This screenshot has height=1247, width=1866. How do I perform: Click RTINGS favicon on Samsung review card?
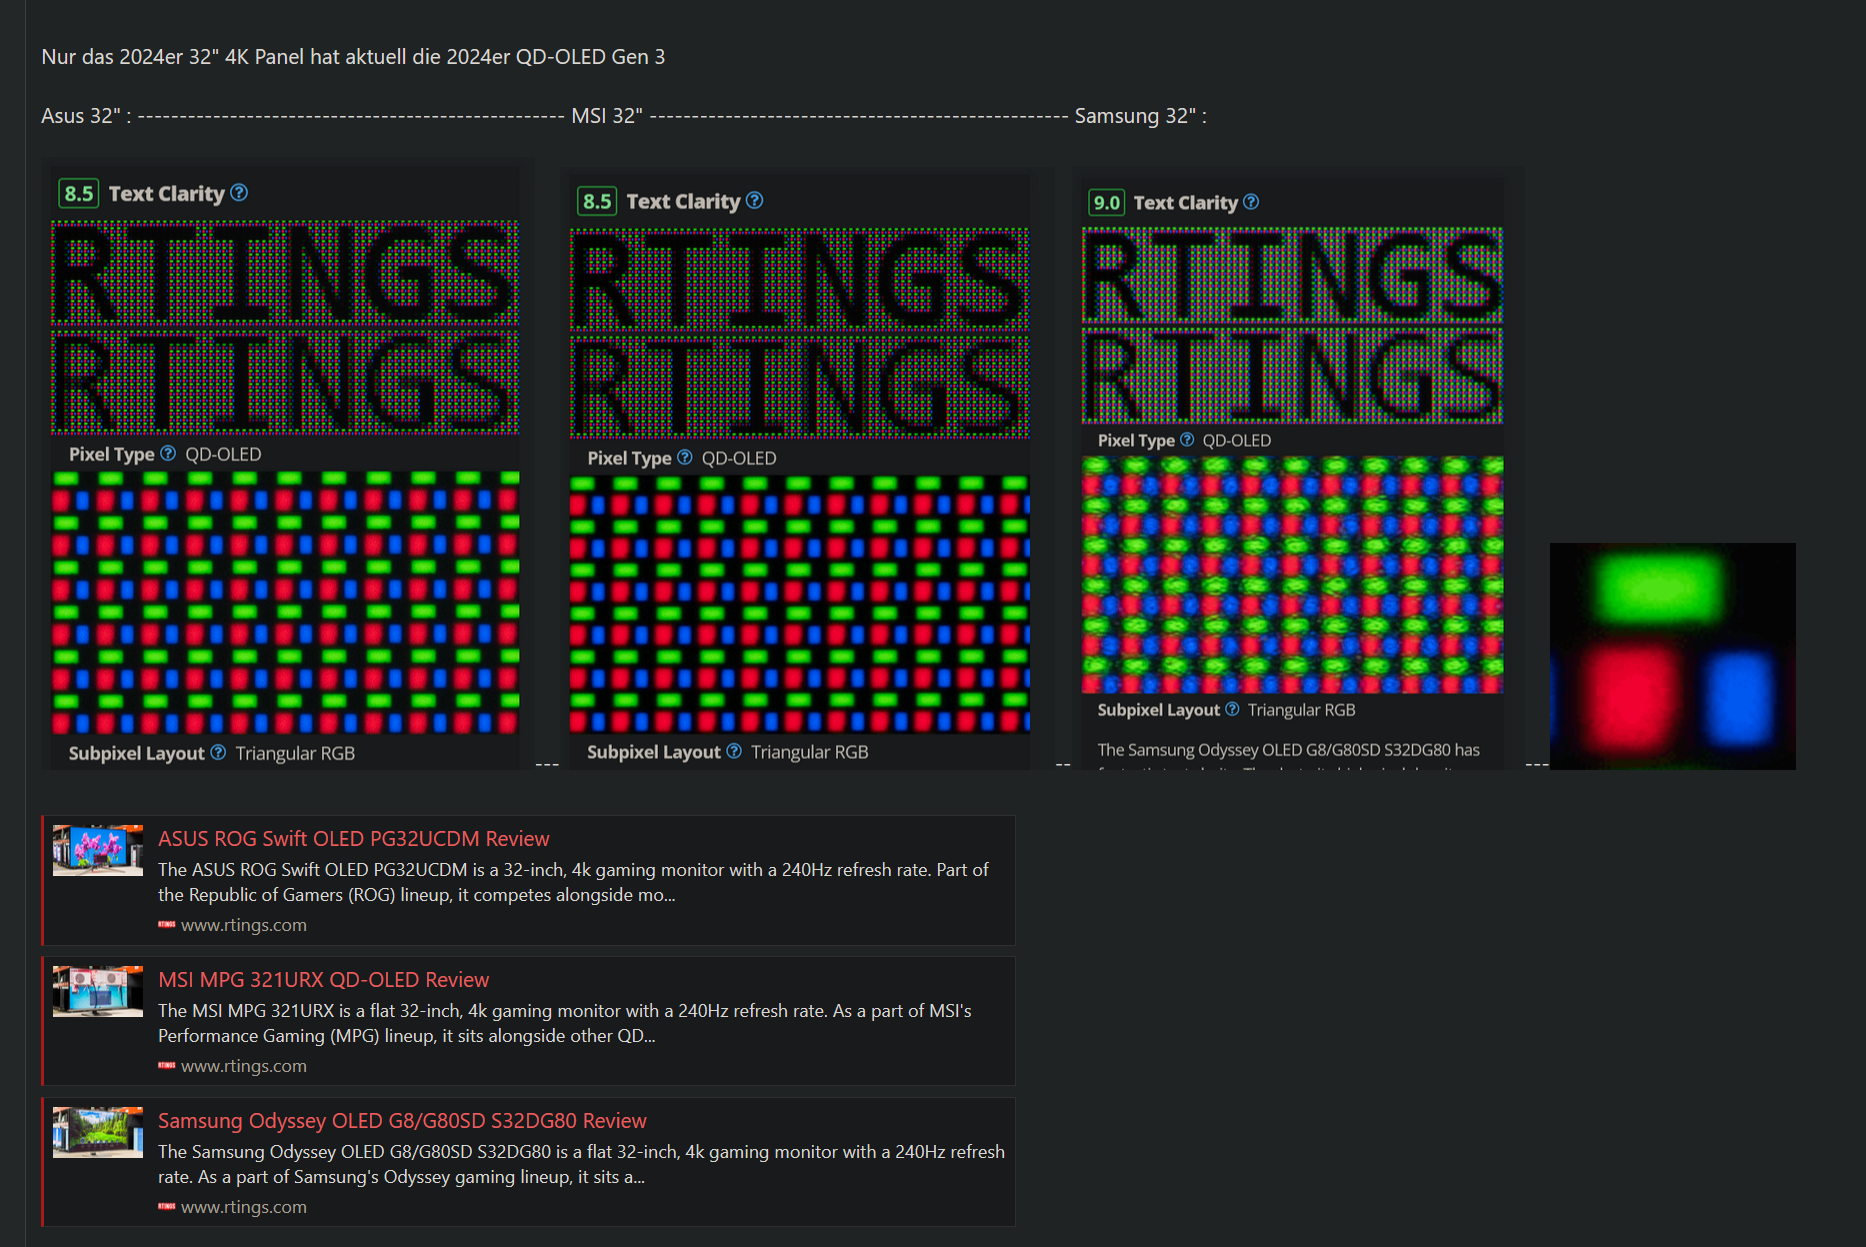165,1207
